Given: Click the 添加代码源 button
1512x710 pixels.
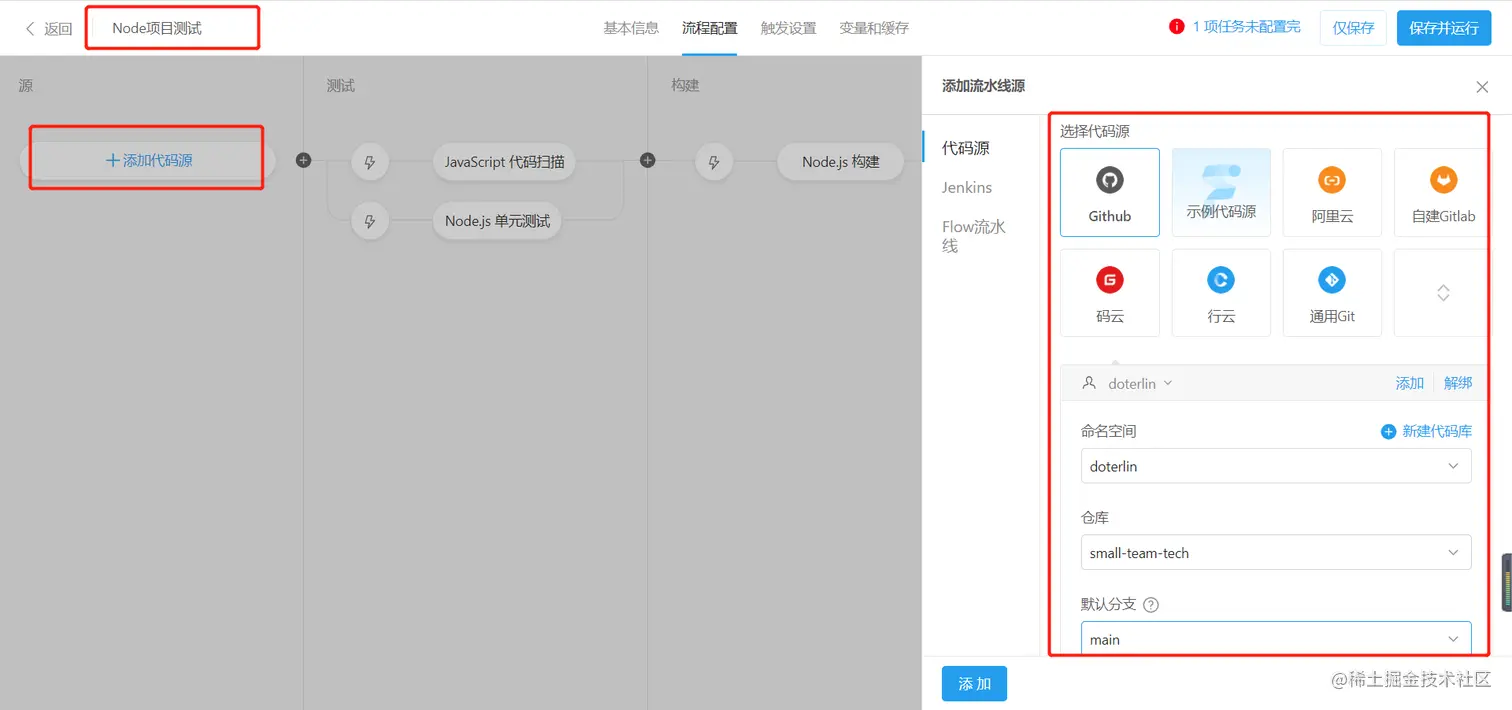Looking at the screenshot, I should tap(148, 160).
